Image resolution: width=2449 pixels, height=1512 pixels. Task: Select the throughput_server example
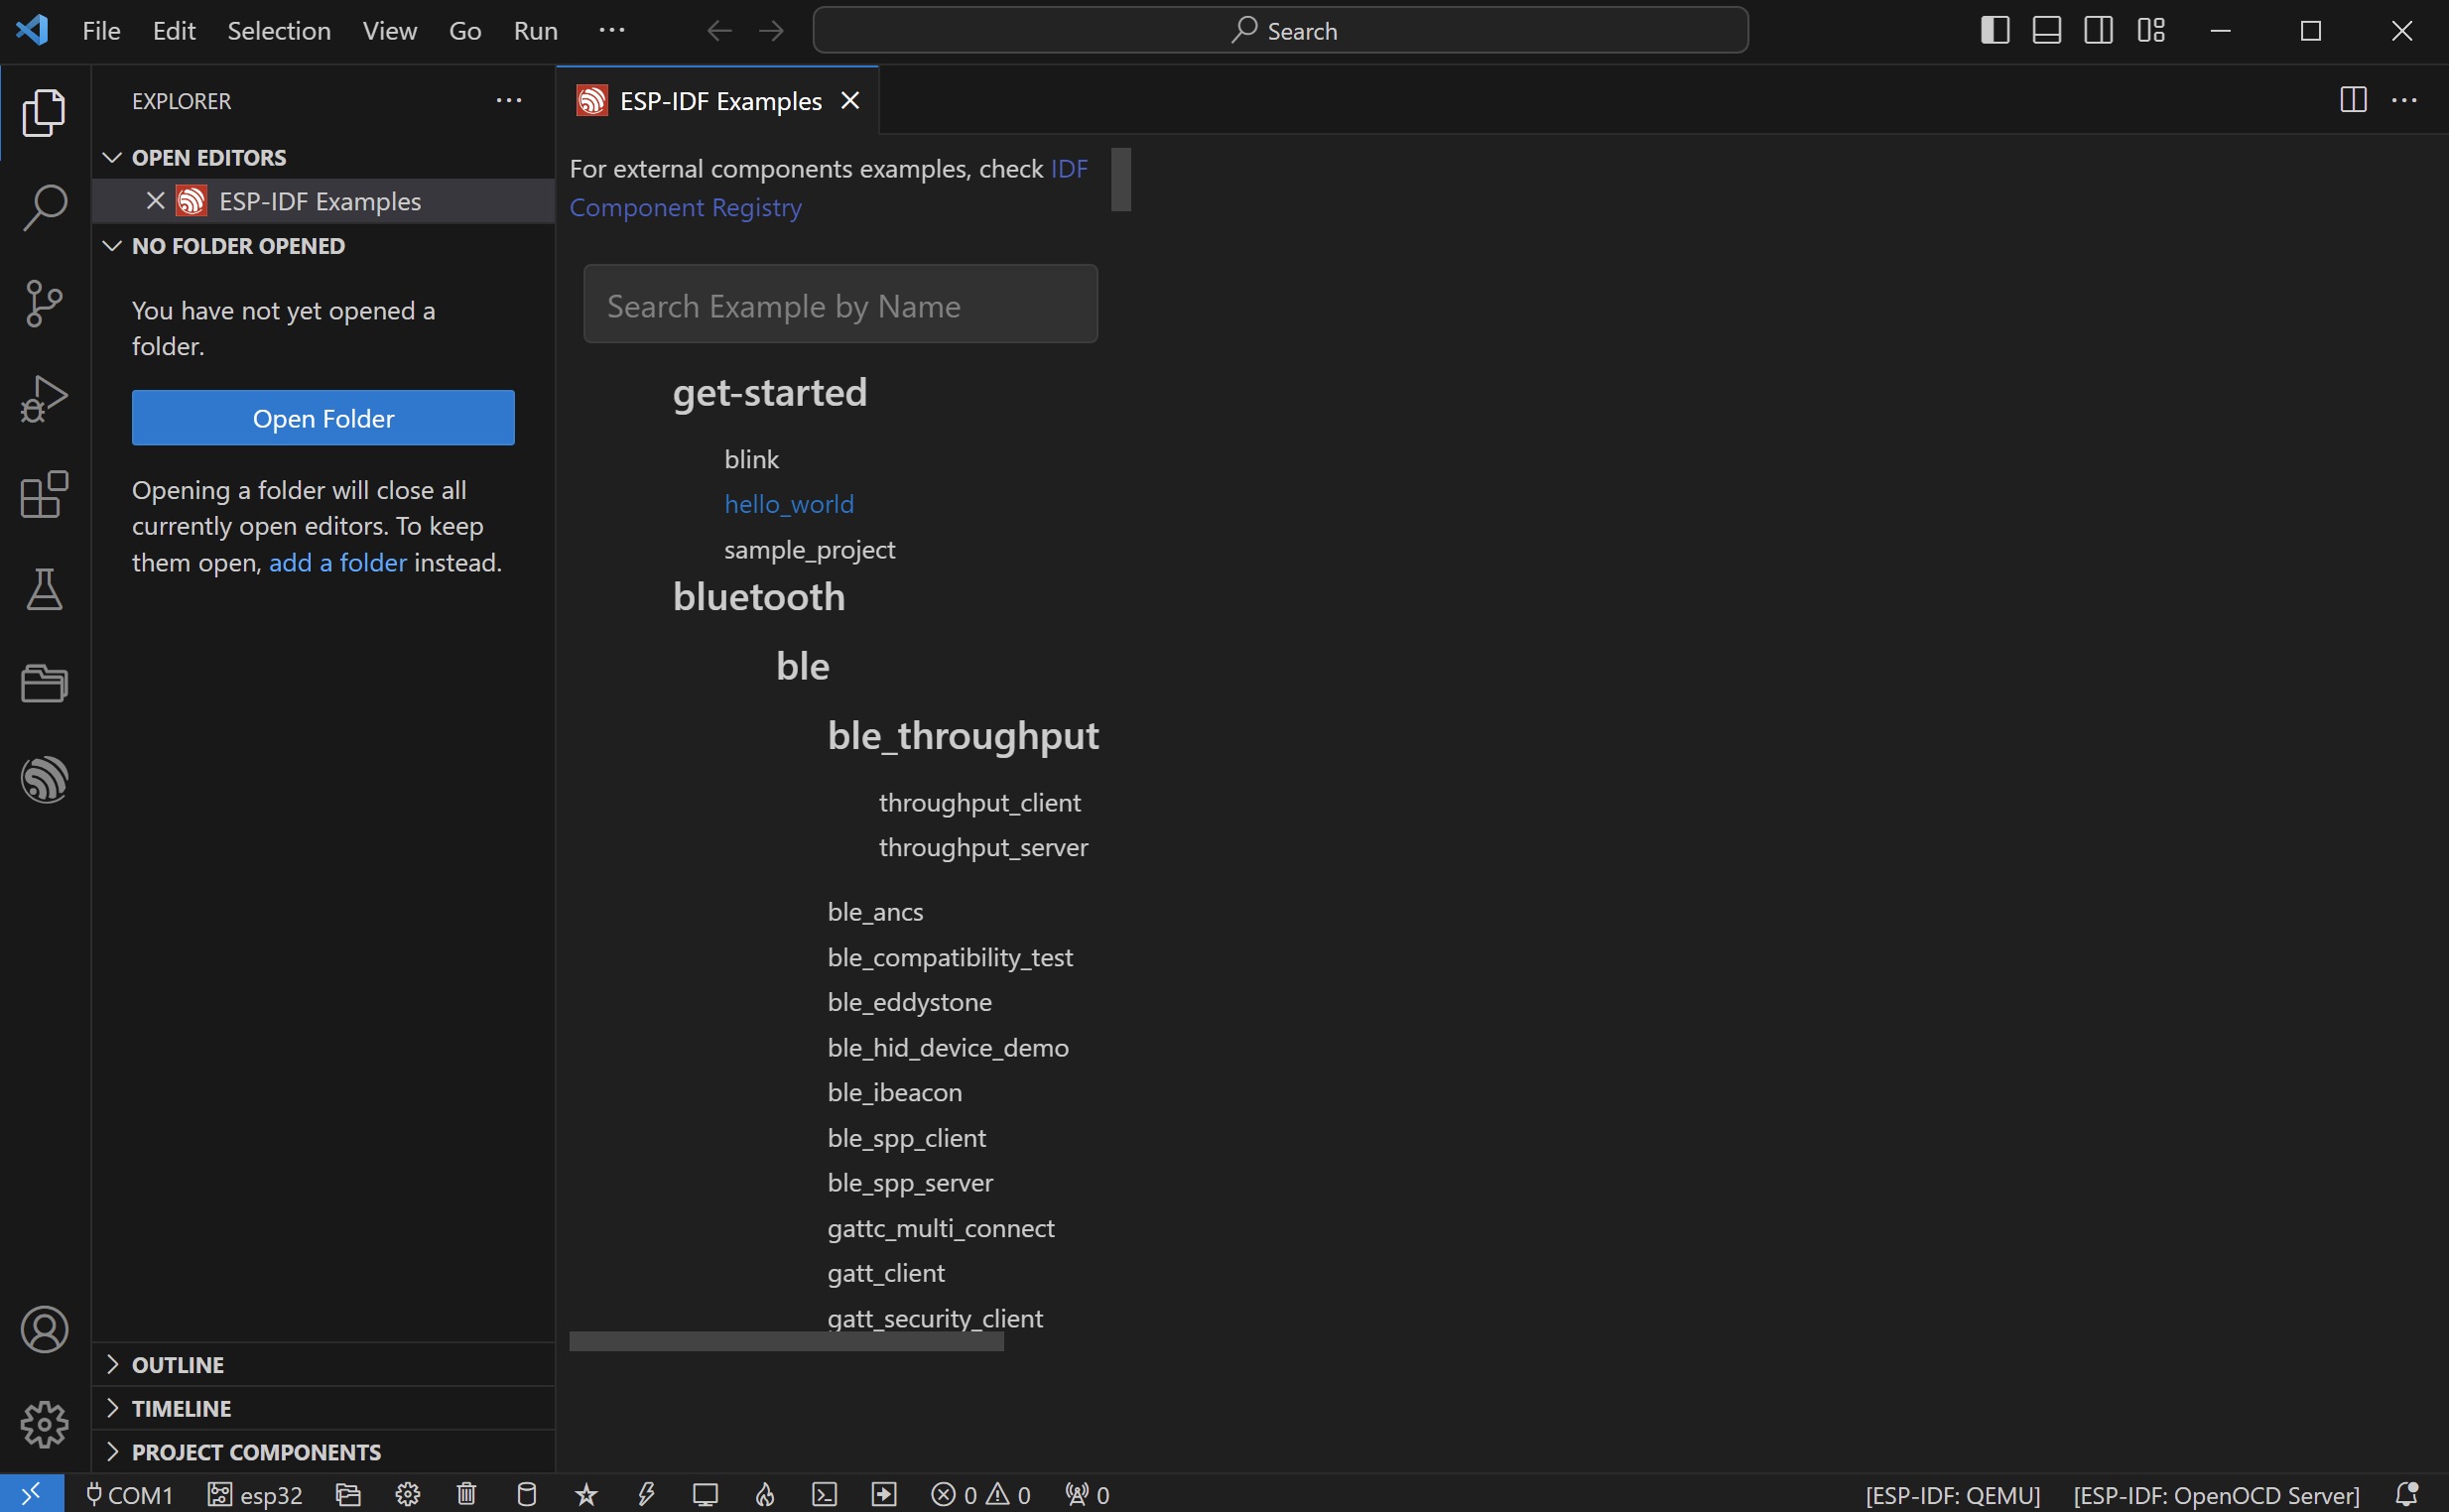pyautogui.click(x=983, y=848)
